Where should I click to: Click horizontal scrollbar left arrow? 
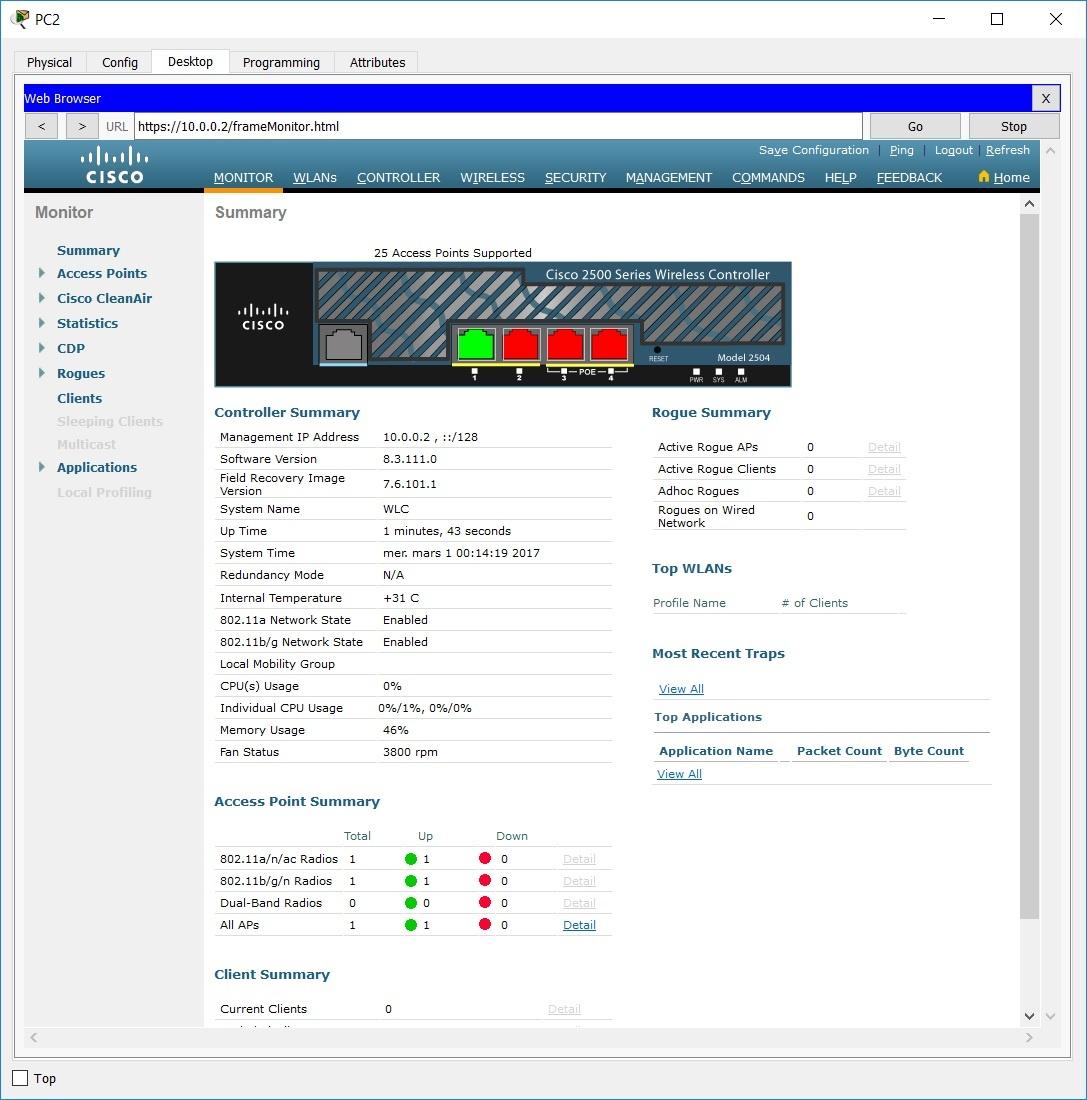(x=34, y=1037)
